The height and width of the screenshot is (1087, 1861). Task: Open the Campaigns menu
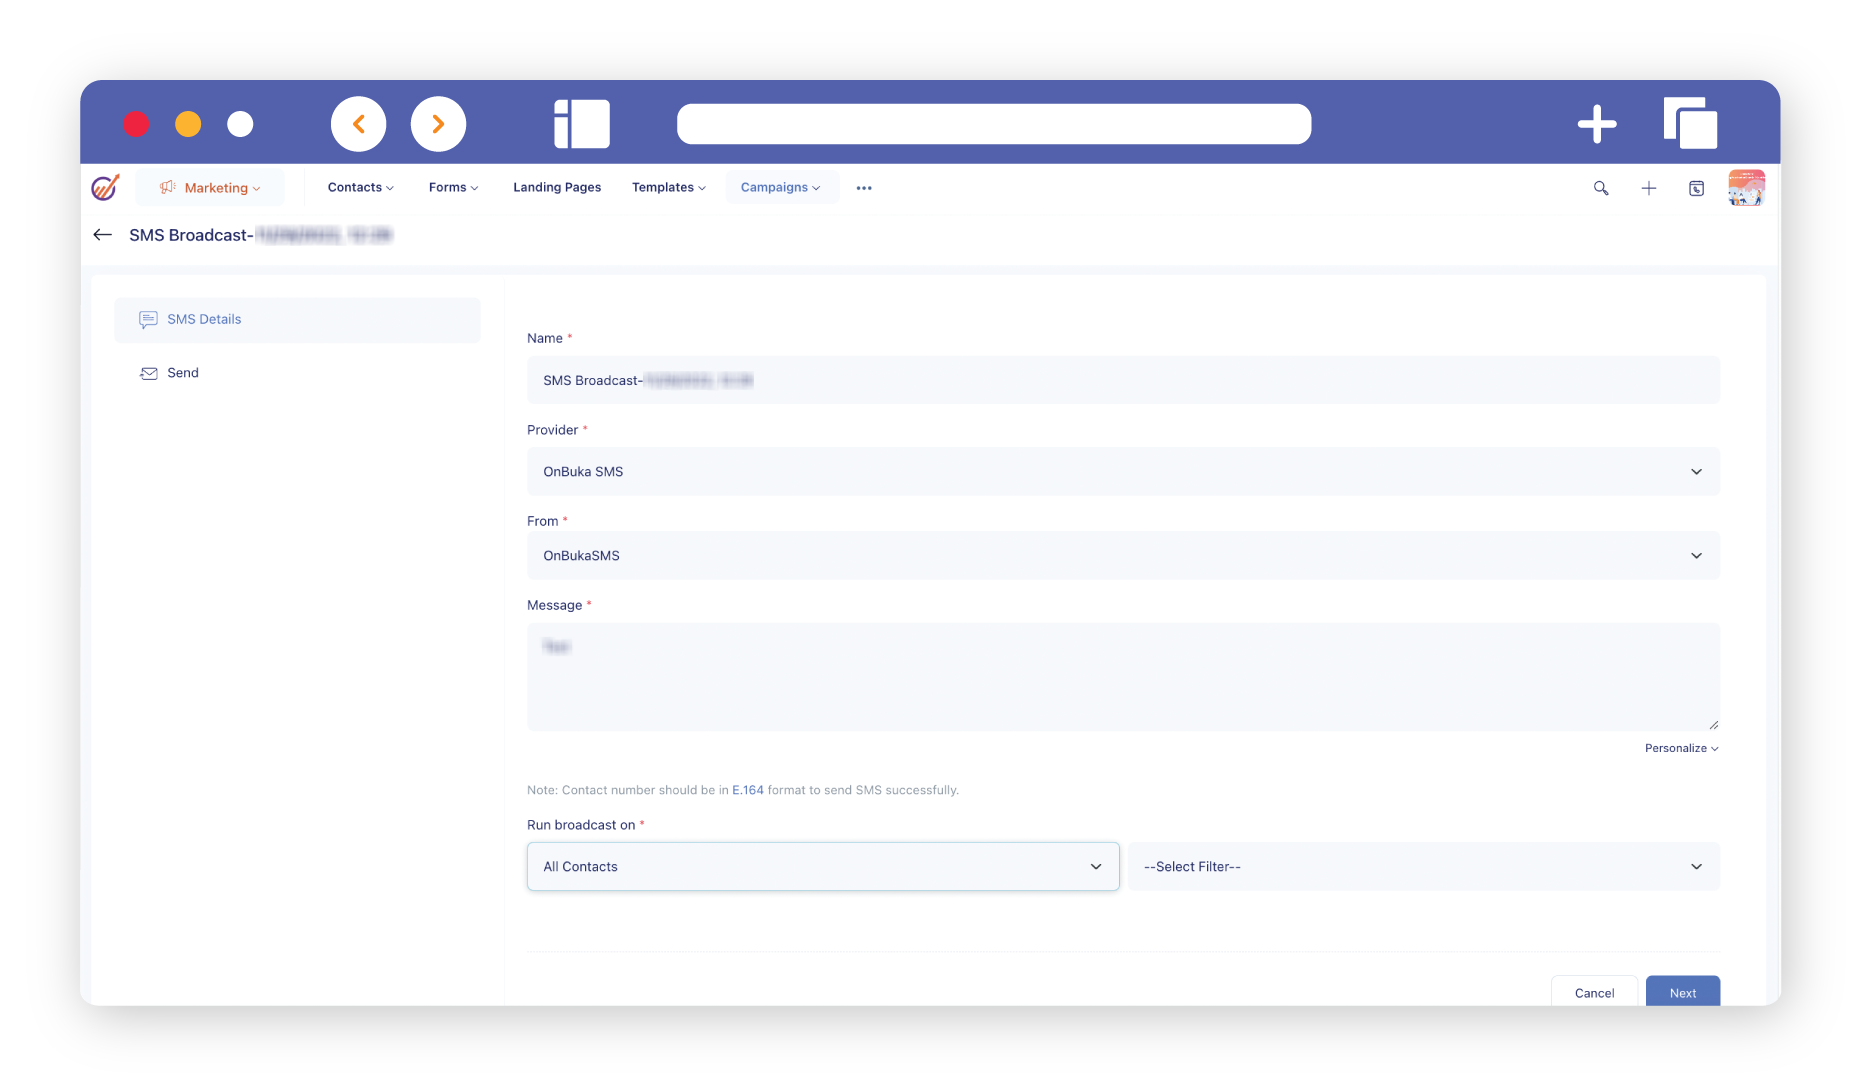click(x=780, y=188)
